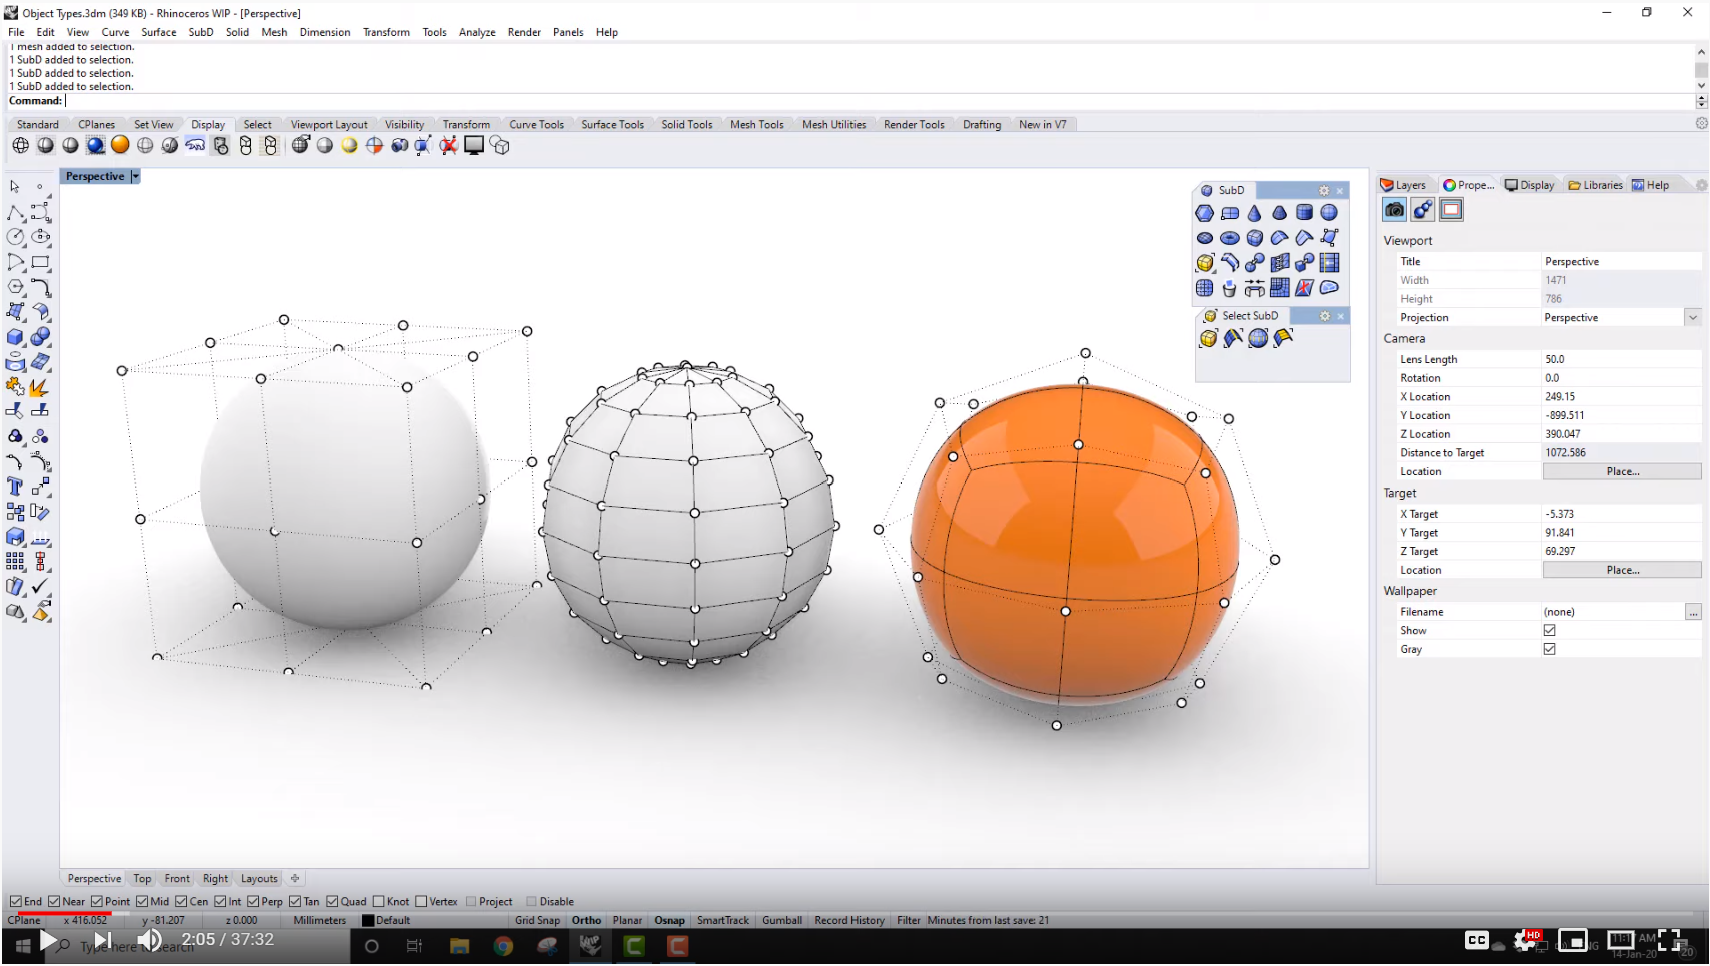
Task: Create a SubD sphere from SubD toolbar
Action: pos(1329,213)
